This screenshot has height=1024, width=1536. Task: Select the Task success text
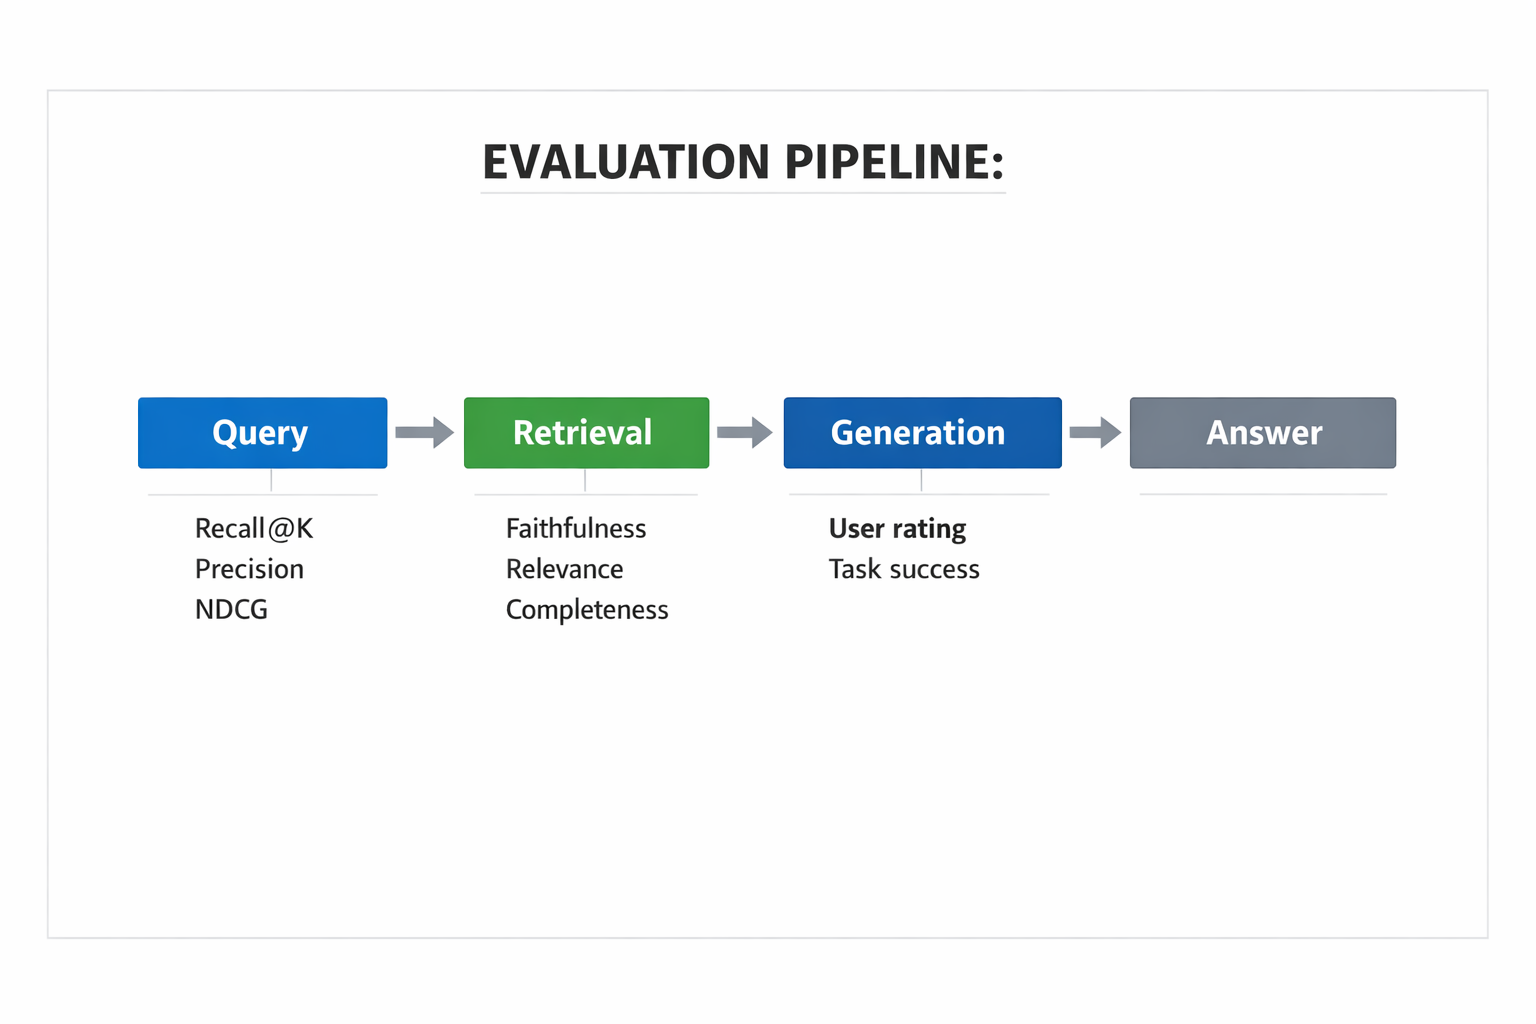tap(904, 569)
